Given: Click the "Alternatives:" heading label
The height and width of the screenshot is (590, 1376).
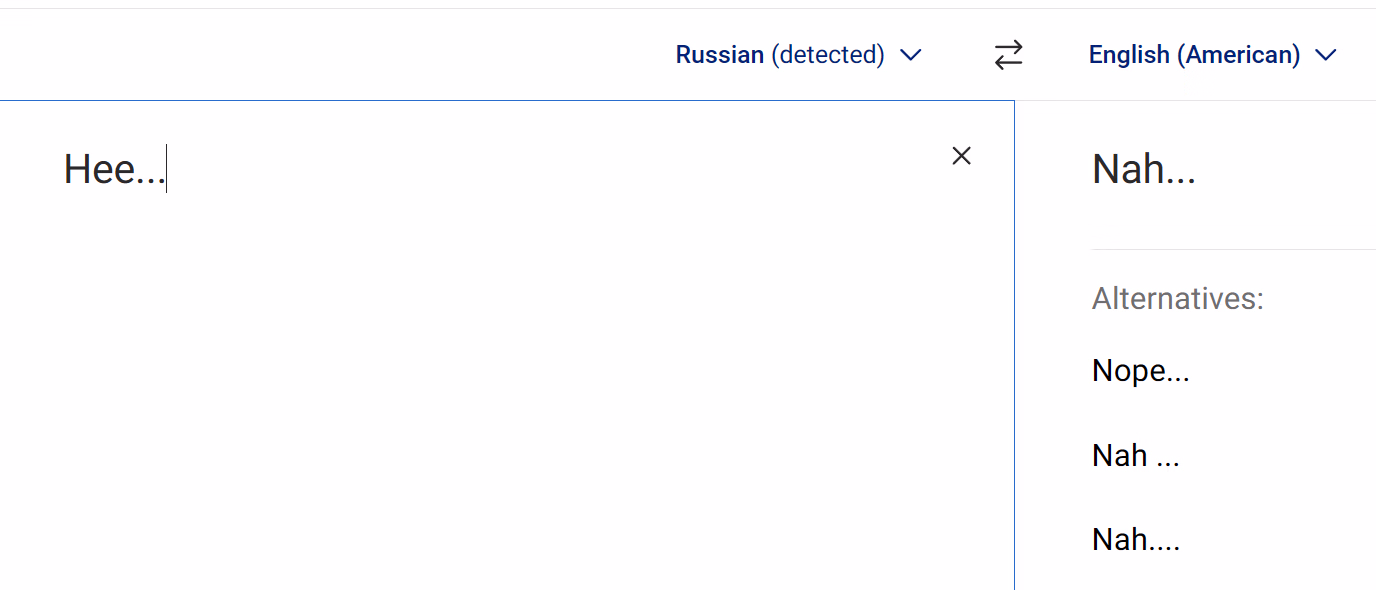Looking at the screenshot, I should [1177, 298].
